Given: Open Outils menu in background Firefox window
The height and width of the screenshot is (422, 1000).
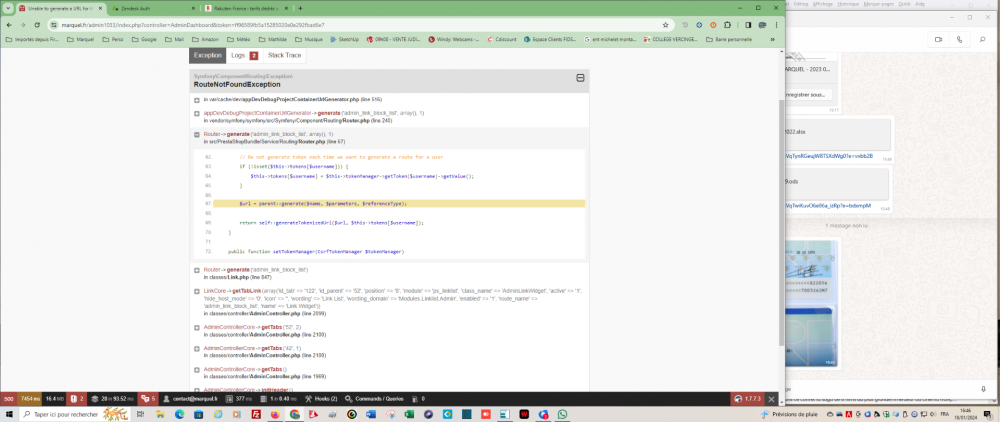Looking at the screenshot, I should pos(904,3).
